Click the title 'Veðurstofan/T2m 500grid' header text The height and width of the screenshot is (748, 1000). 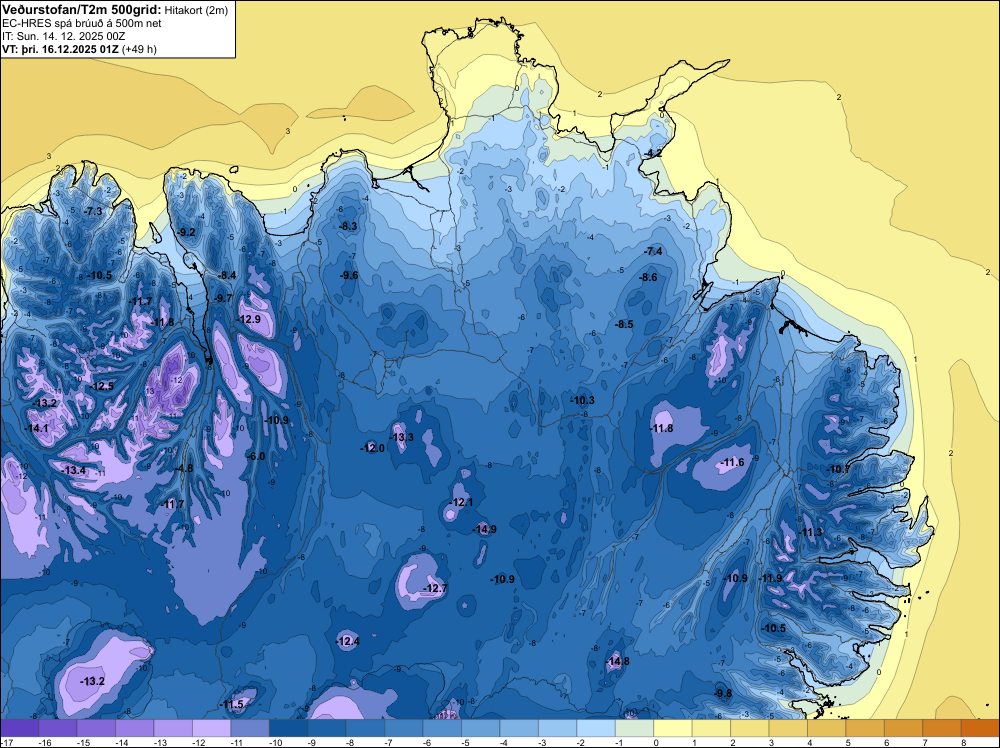[x=80, y=8]
